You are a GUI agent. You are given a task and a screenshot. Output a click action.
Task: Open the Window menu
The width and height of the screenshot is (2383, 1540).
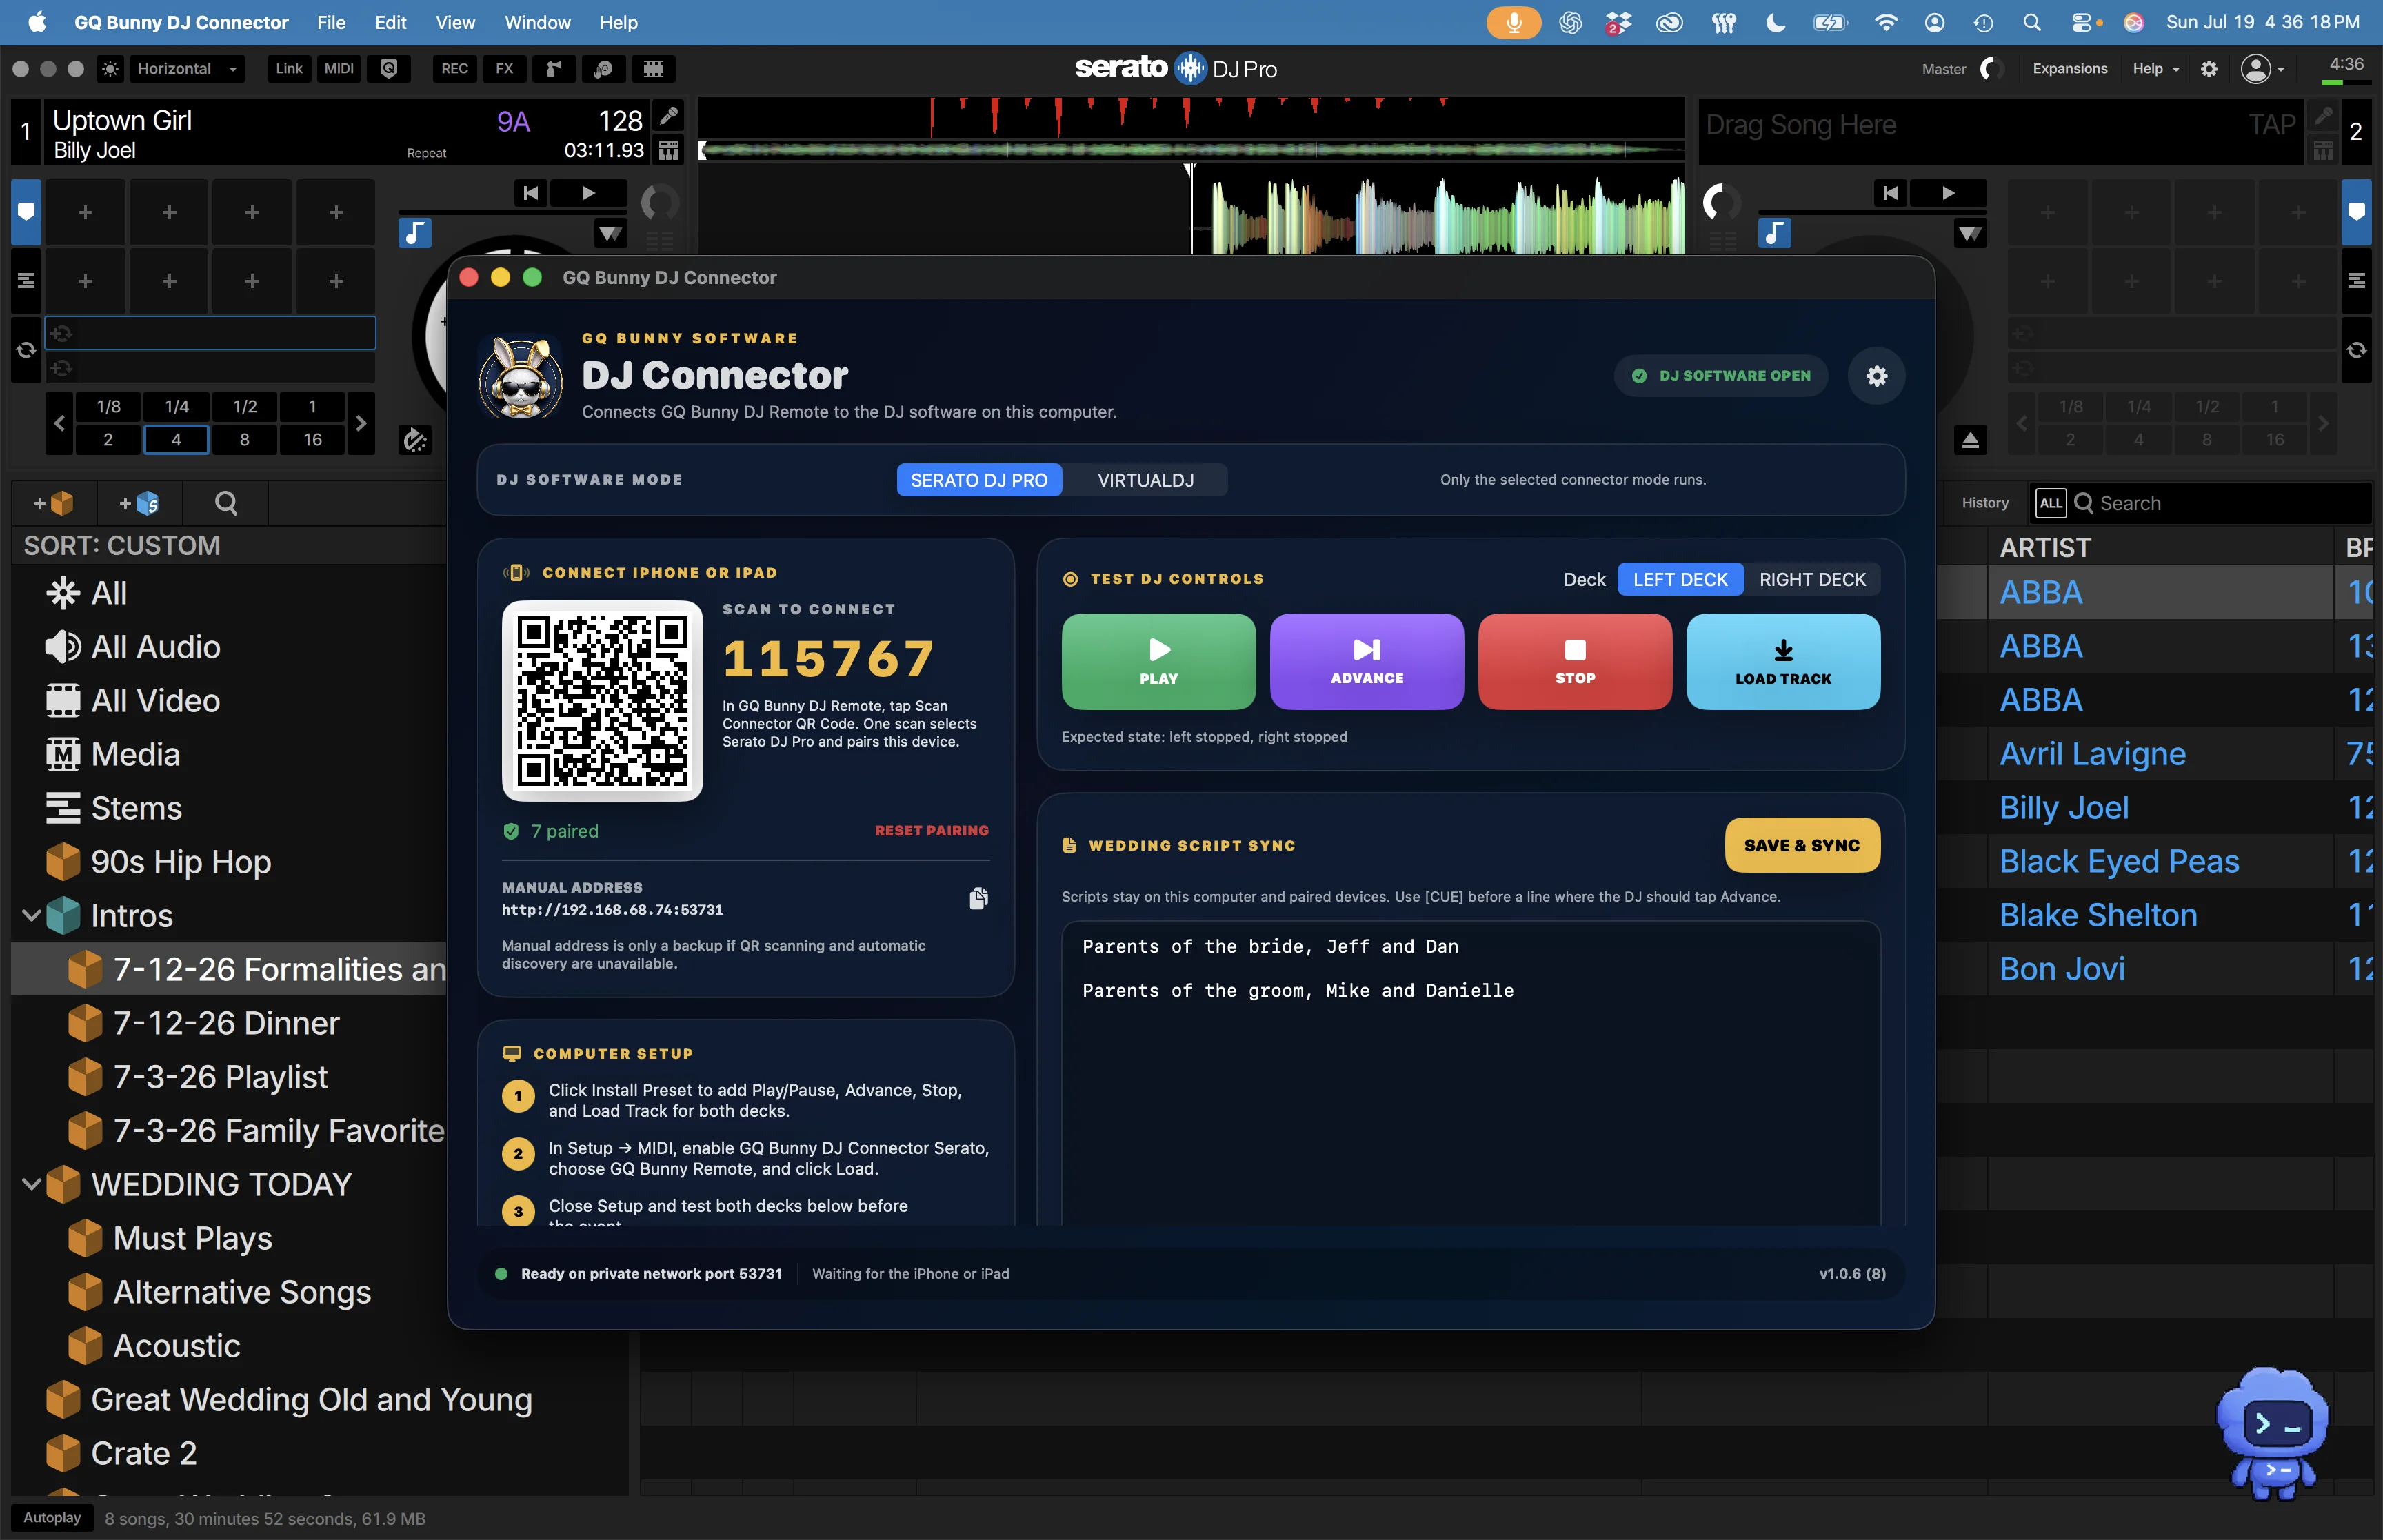[x=537, y=22]
